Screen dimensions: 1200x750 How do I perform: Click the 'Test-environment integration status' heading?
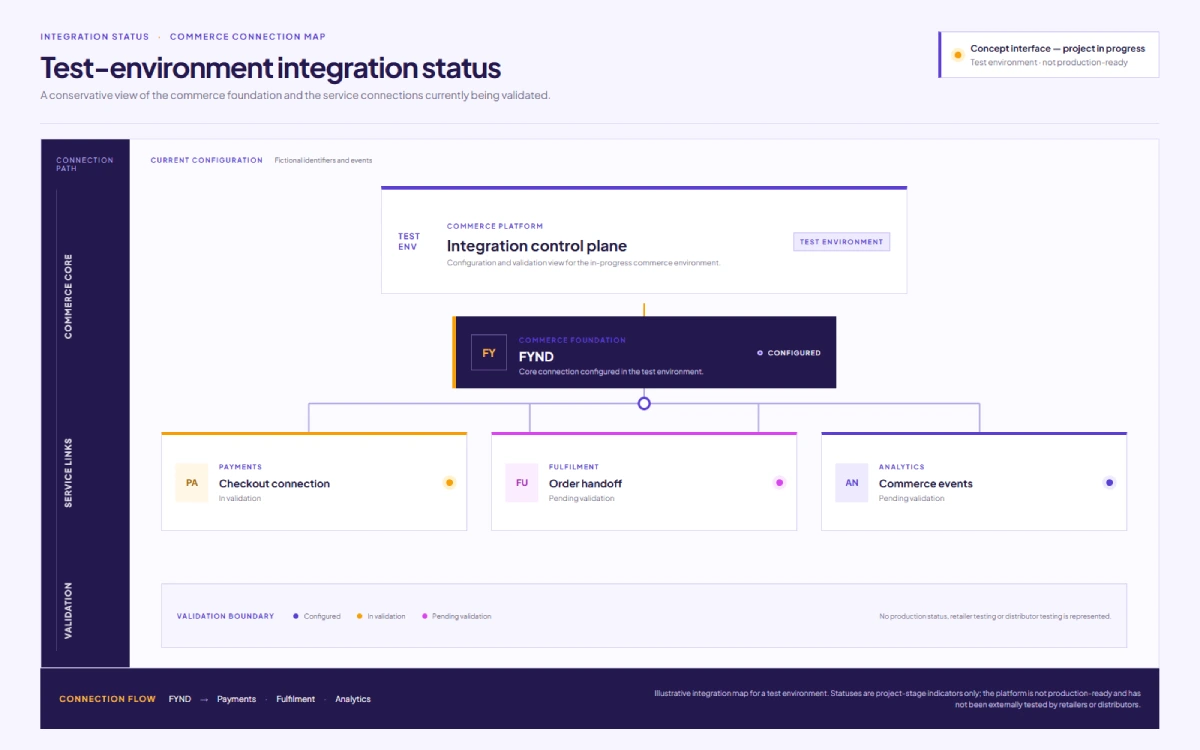pyautogui.click(x=270, y=68)
